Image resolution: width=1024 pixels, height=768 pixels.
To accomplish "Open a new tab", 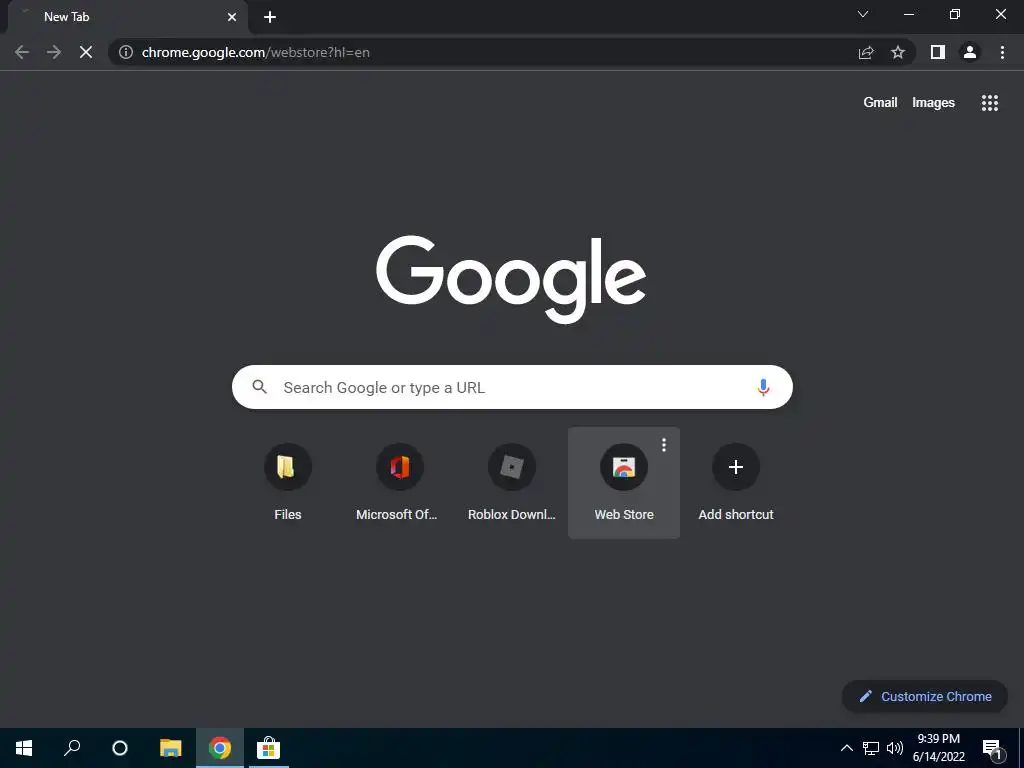I will tap(270, 17).
